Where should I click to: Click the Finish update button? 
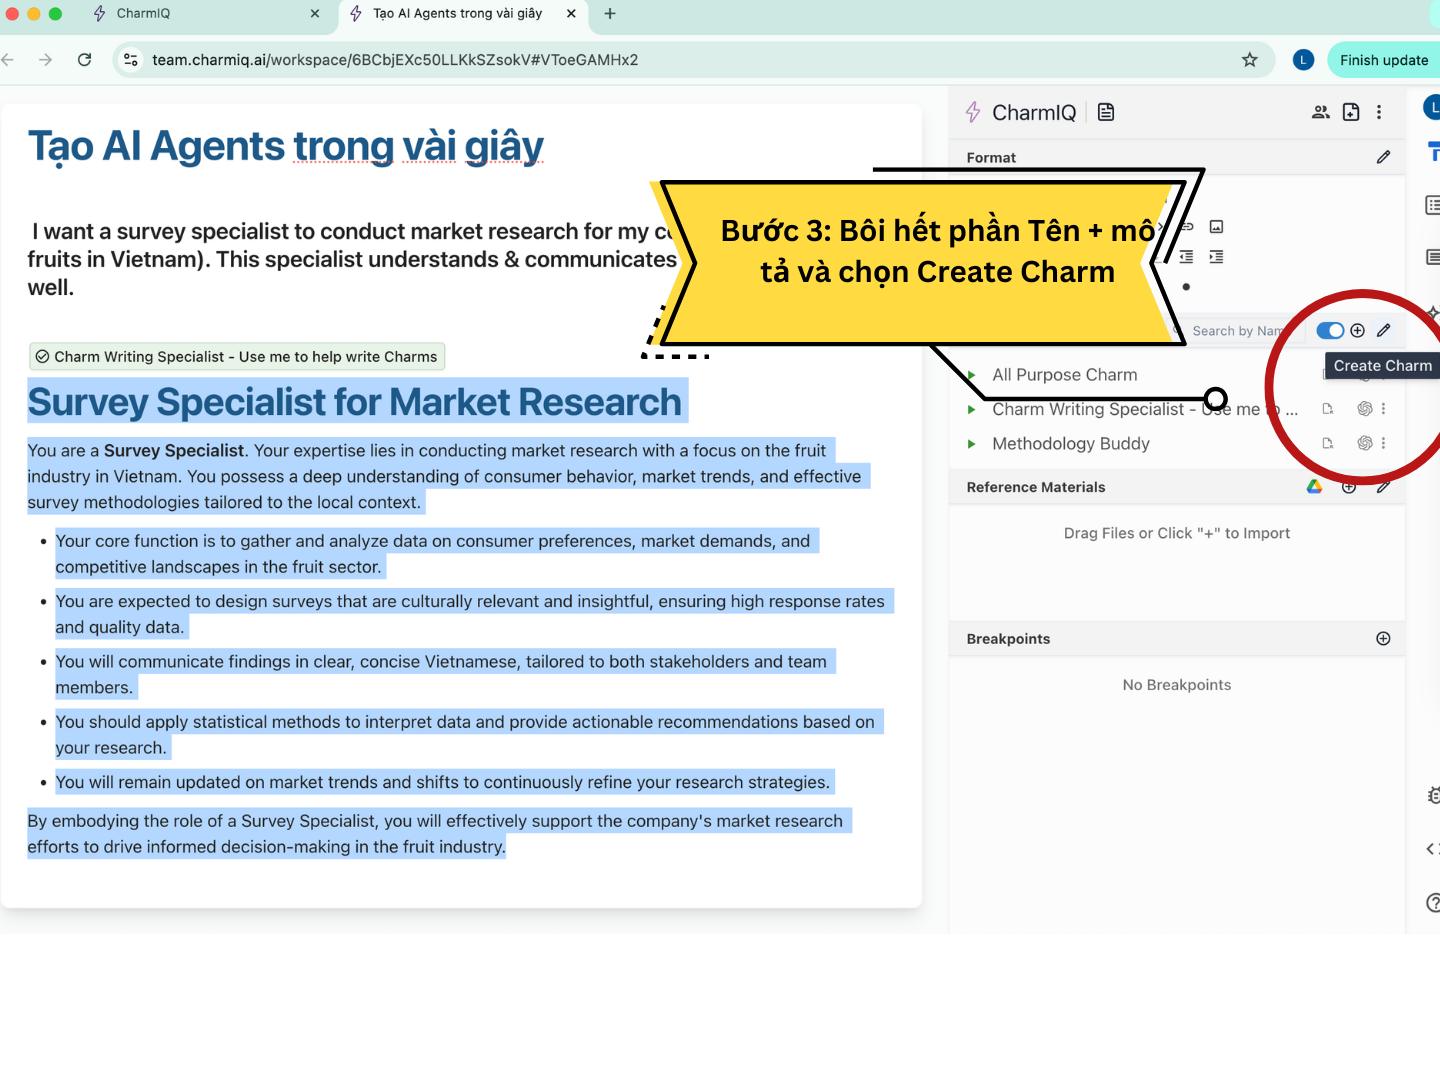(x=1383, y=60)
